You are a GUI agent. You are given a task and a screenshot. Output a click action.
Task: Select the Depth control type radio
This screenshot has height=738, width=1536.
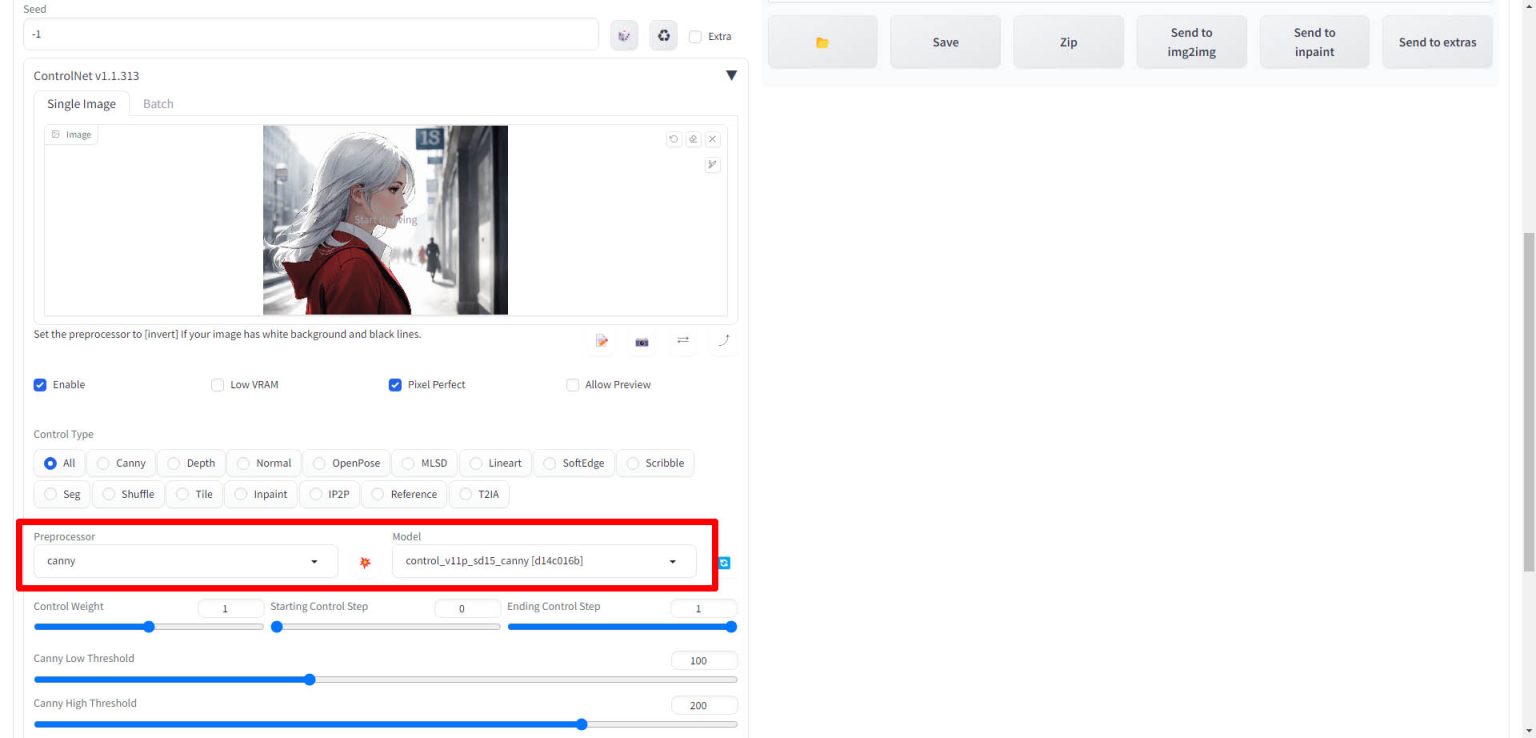click(x=174, y=464)
